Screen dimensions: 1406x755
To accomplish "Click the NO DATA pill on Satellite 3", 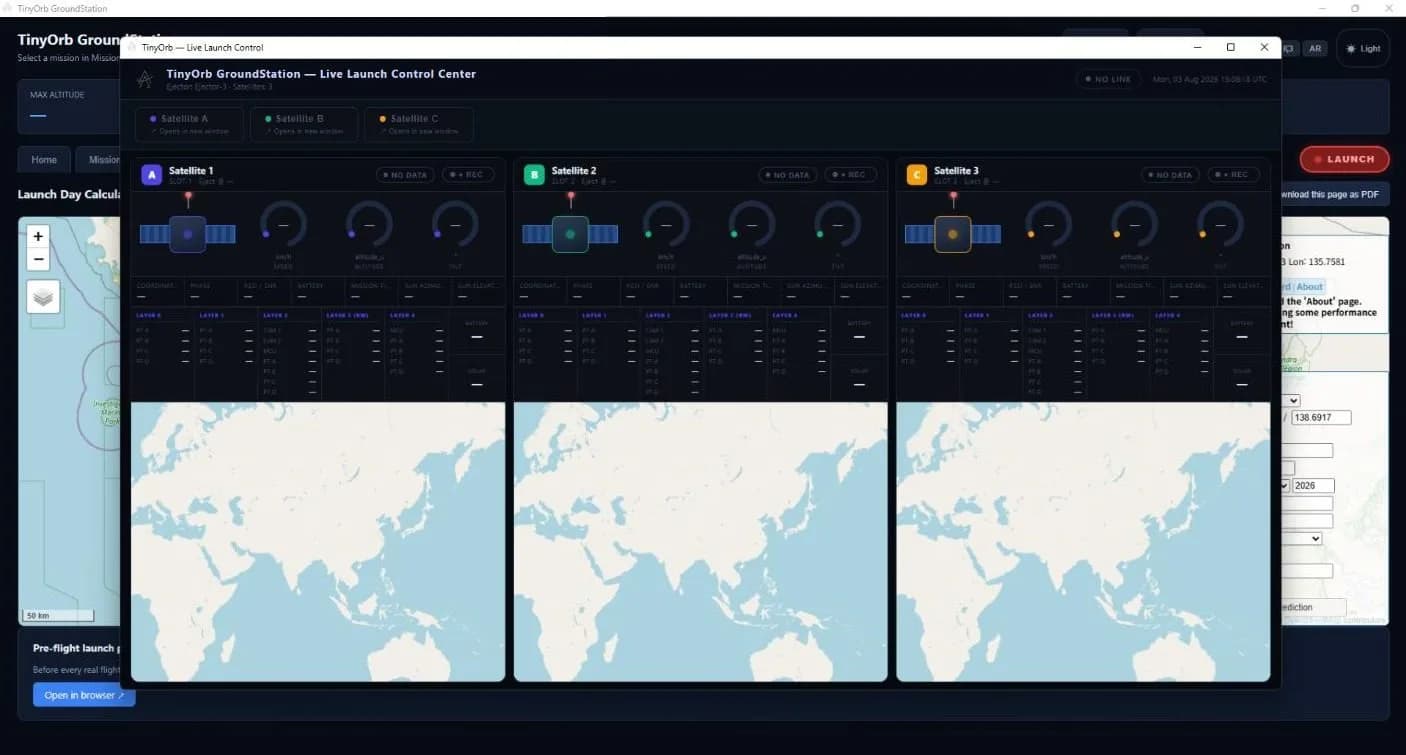I will tap(1170, 175).
